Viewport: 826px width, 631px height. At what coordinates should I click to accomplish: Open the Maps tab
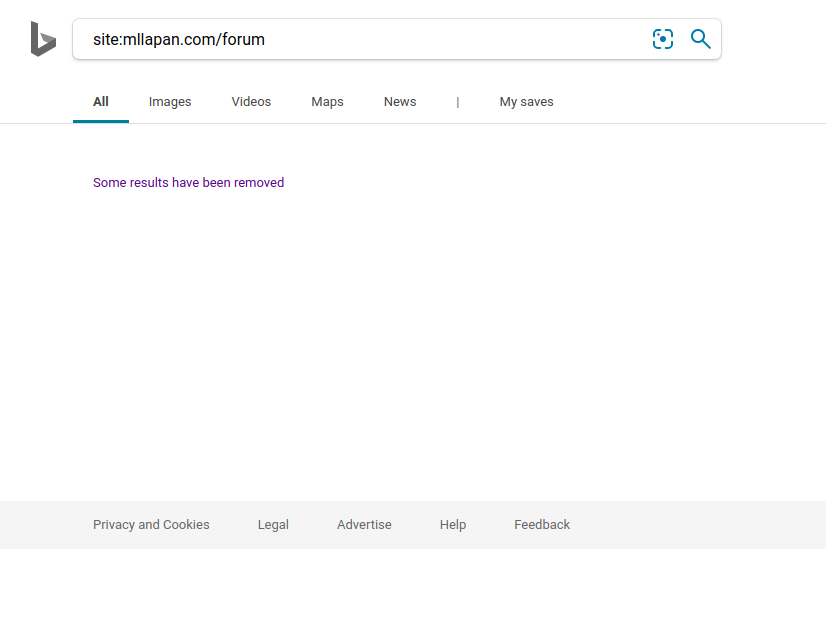[x=327, y=102]
